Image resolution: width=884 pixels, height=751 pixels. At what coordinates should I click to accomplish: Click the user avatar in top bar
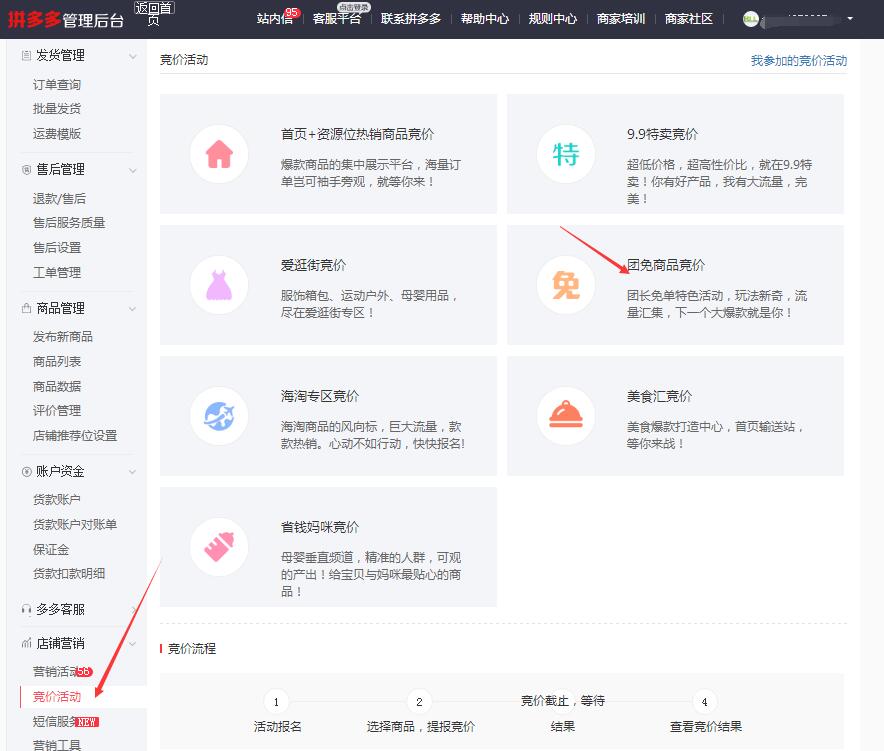point(750,19)
